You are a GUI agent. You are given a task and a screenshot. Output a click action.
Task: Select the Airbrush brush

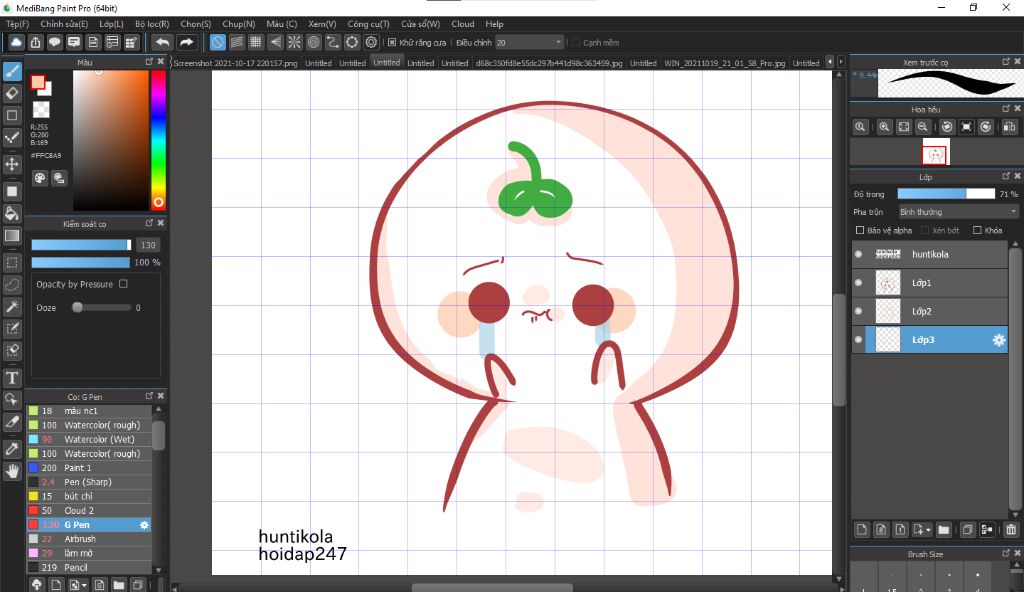[x=89, y=539]
